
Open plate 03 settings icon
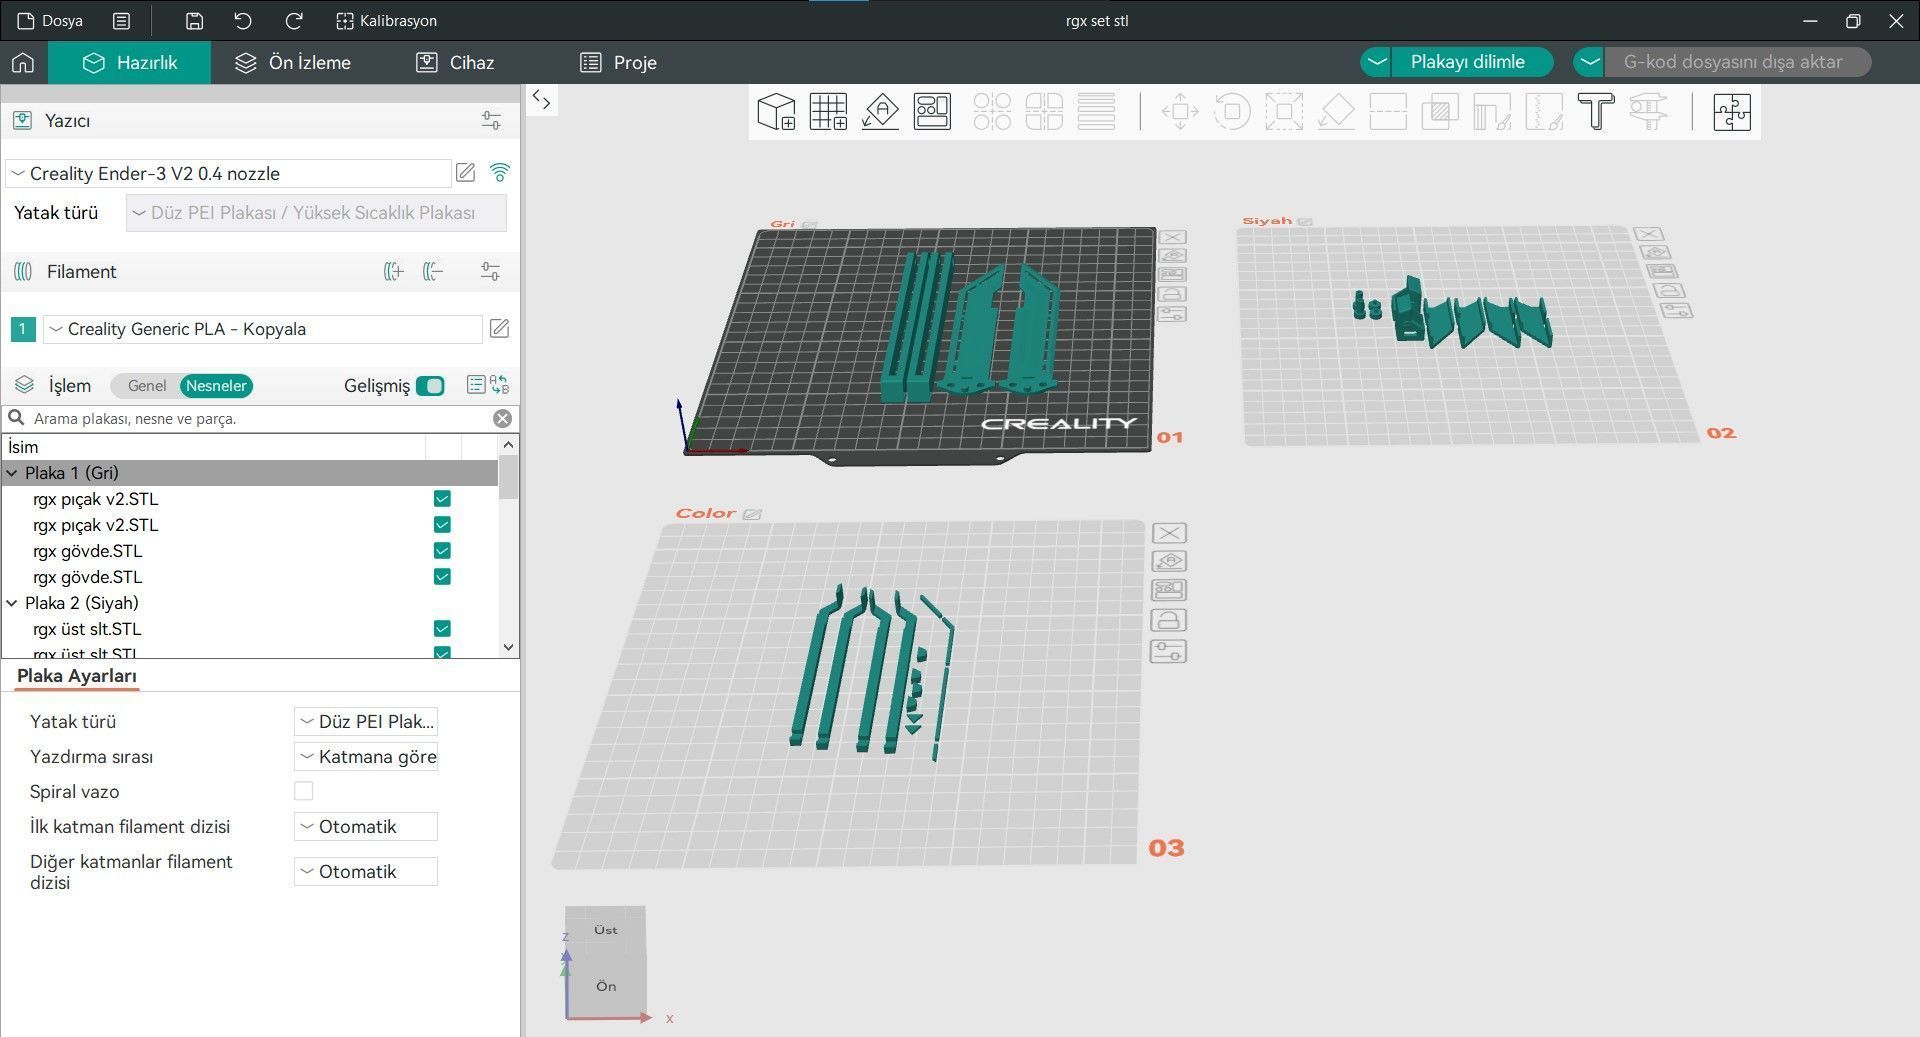(x=1169, y=652)
